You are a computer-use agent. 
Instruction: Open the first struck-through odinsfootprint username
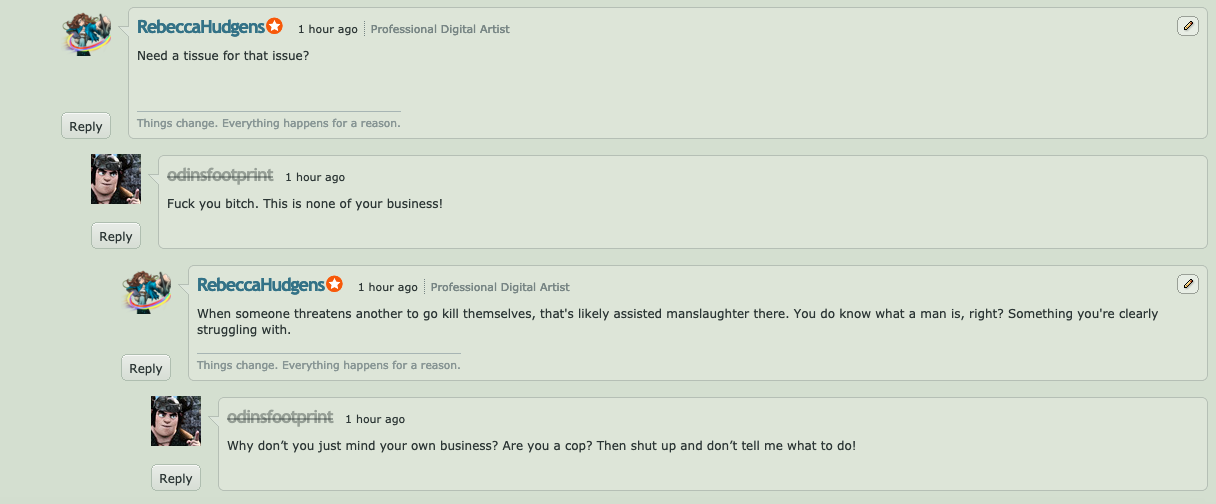coord(220,175)
